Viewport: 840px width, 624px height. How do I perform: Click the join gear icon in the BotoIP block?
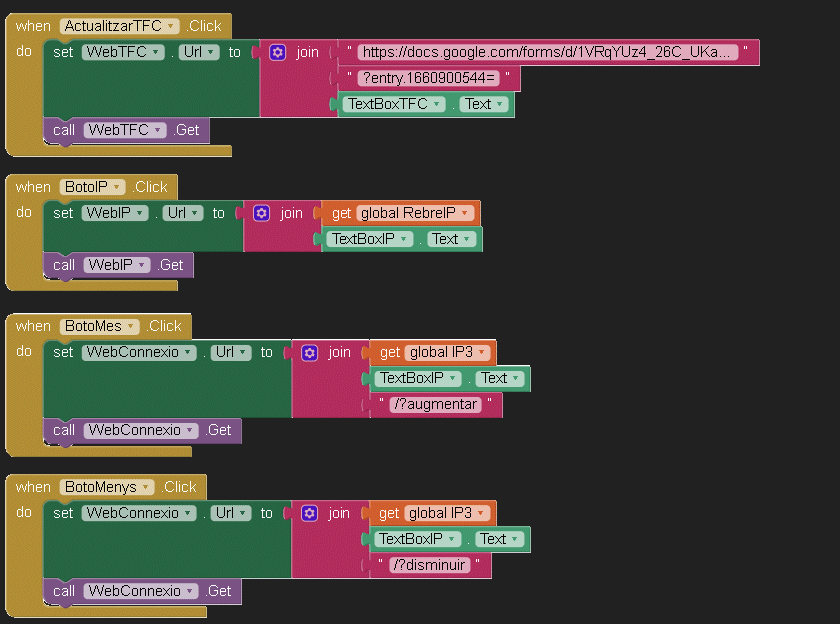coord(262,213)
